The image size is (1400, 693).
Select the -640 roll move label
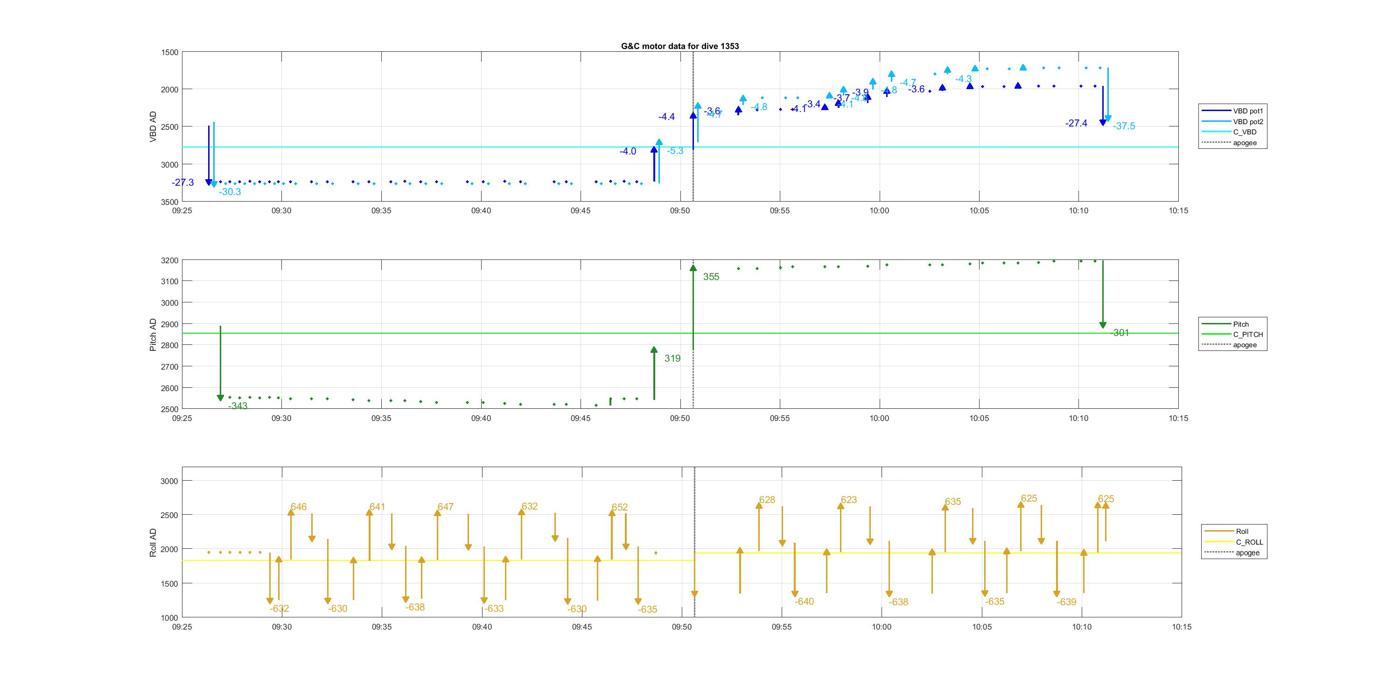[804, 602]
